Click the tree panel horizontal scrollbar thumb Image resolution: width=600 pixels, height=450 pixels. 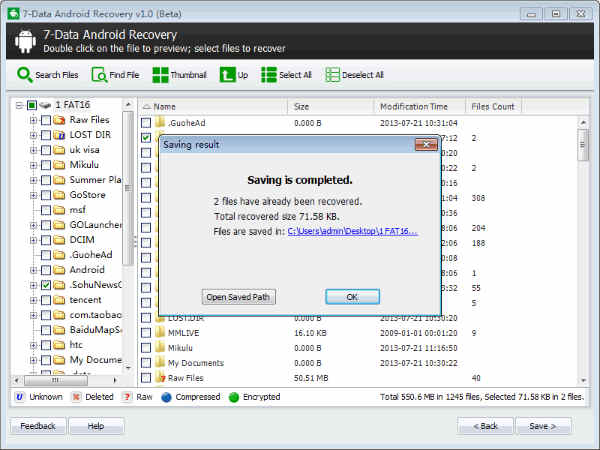[56, 380]
